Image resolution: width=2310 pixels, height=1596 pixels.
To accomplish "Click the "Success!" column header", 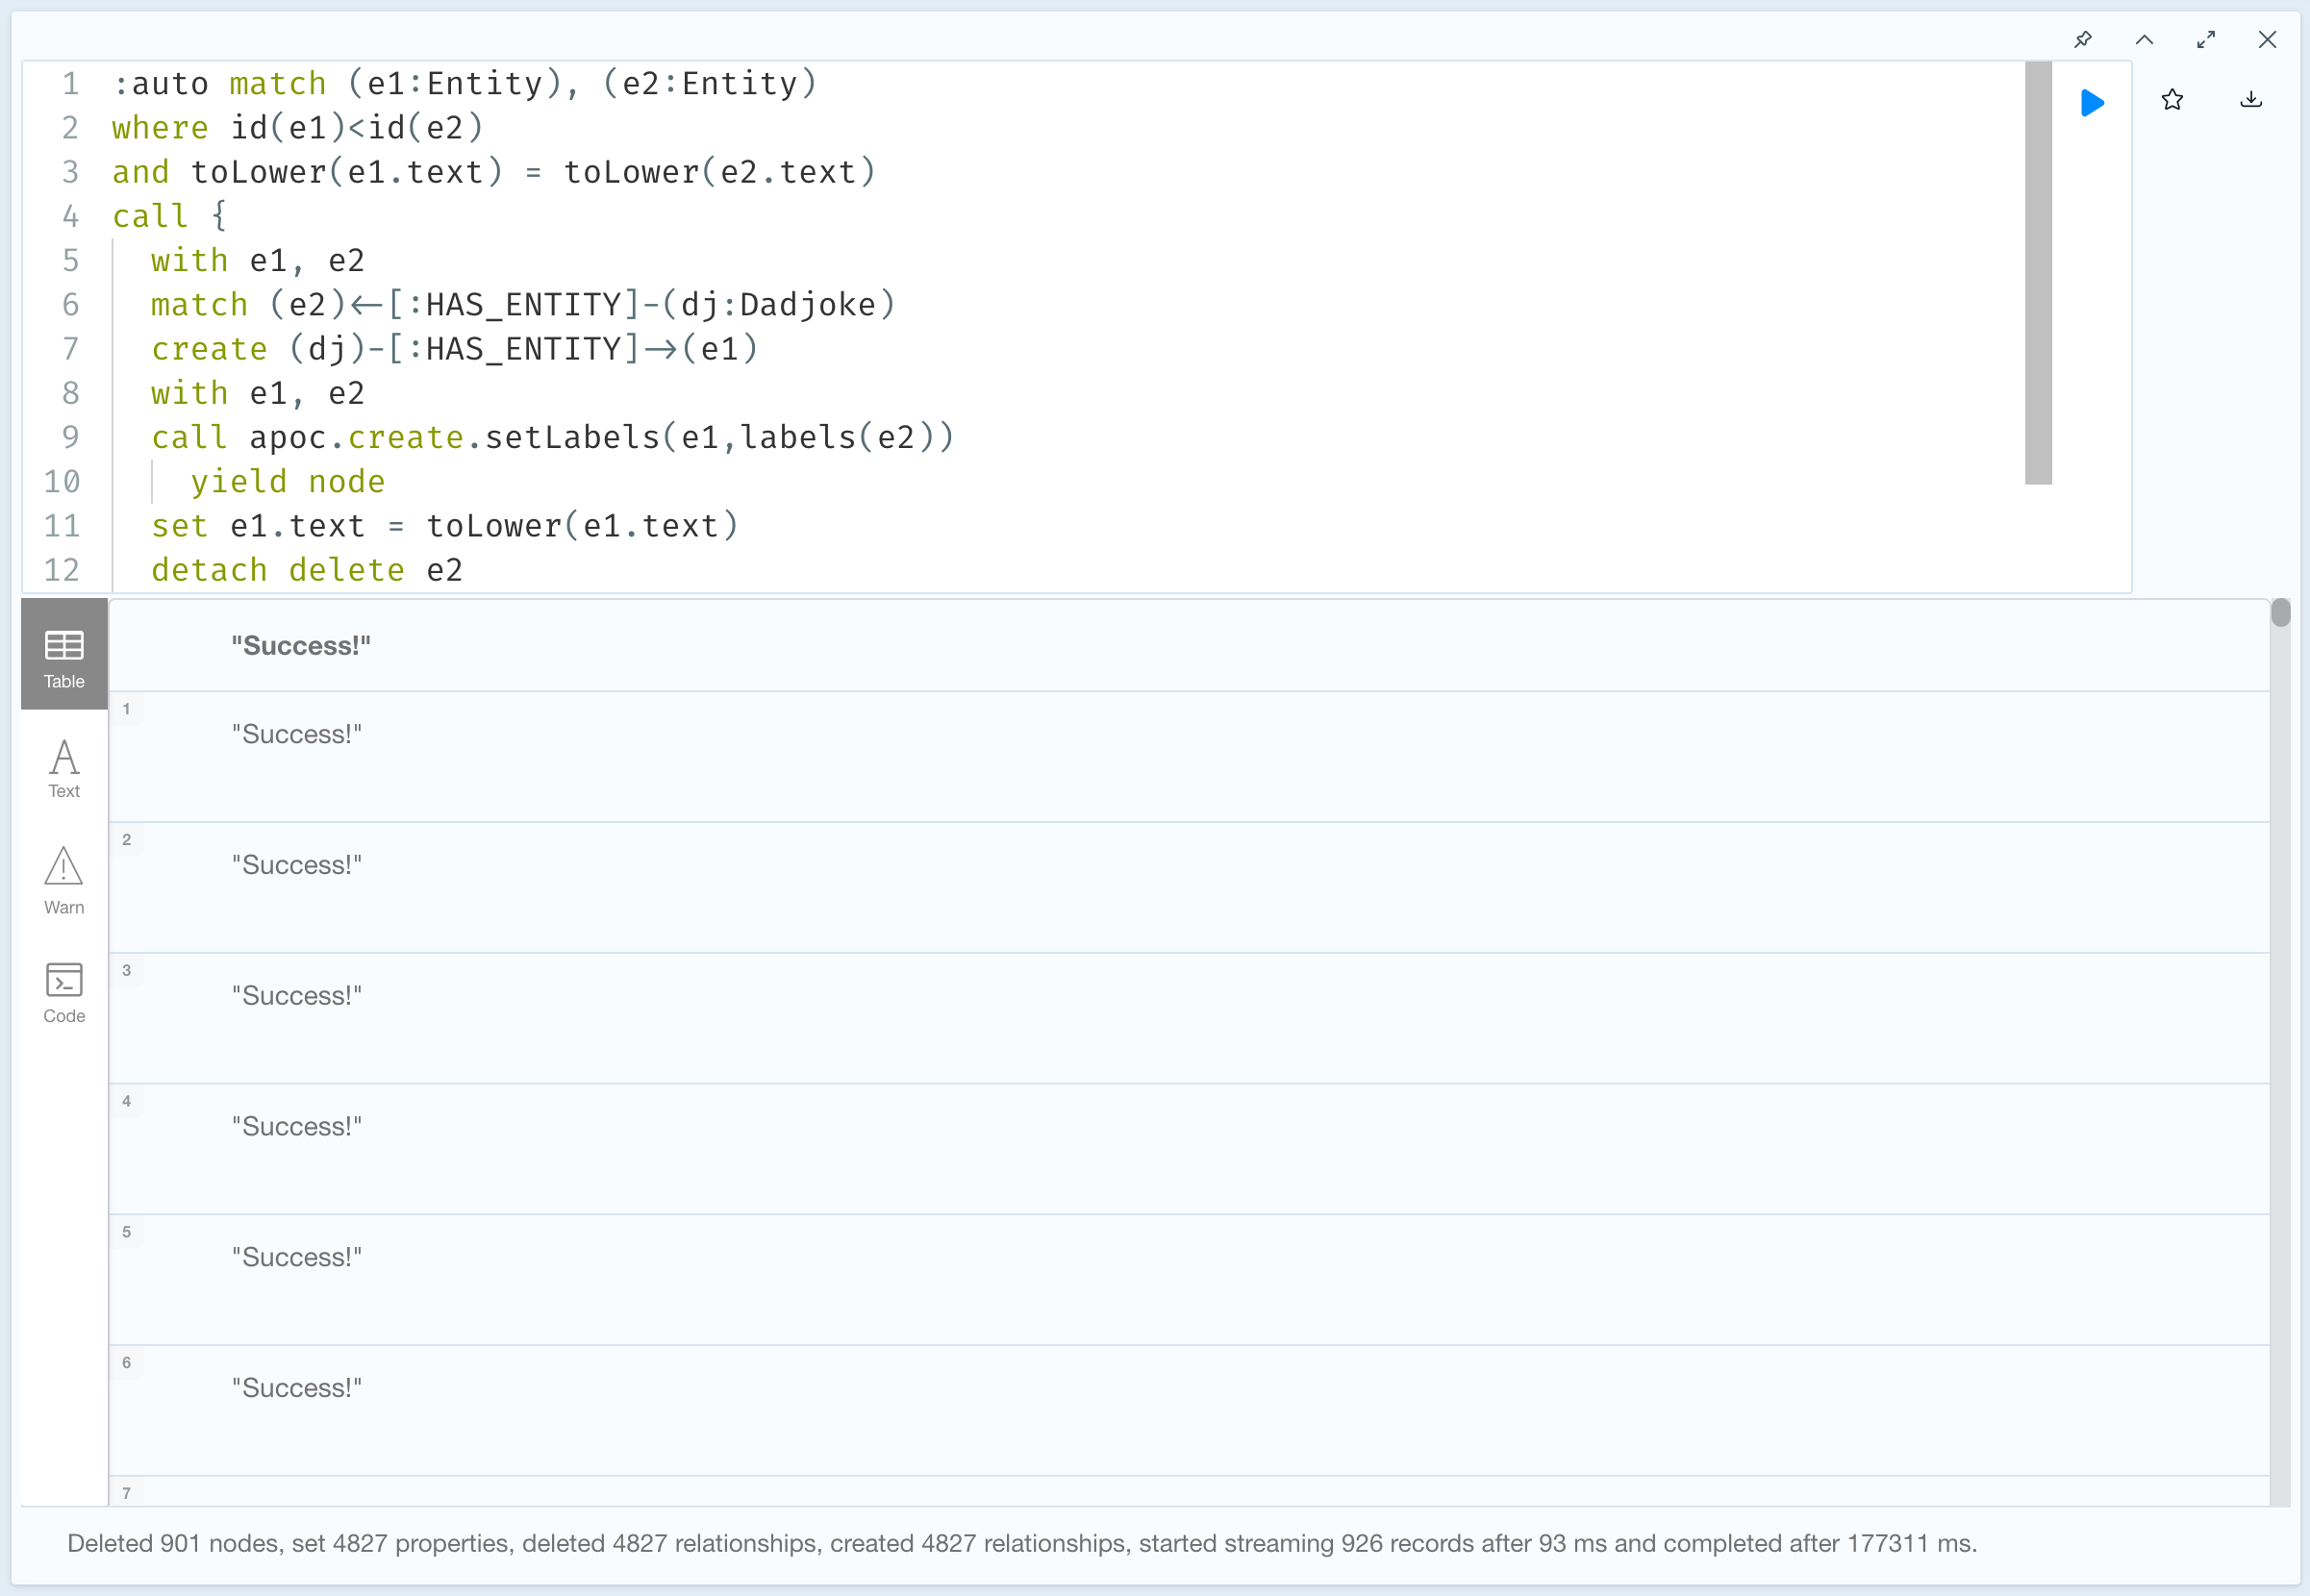I will click(x=301, y=646).
